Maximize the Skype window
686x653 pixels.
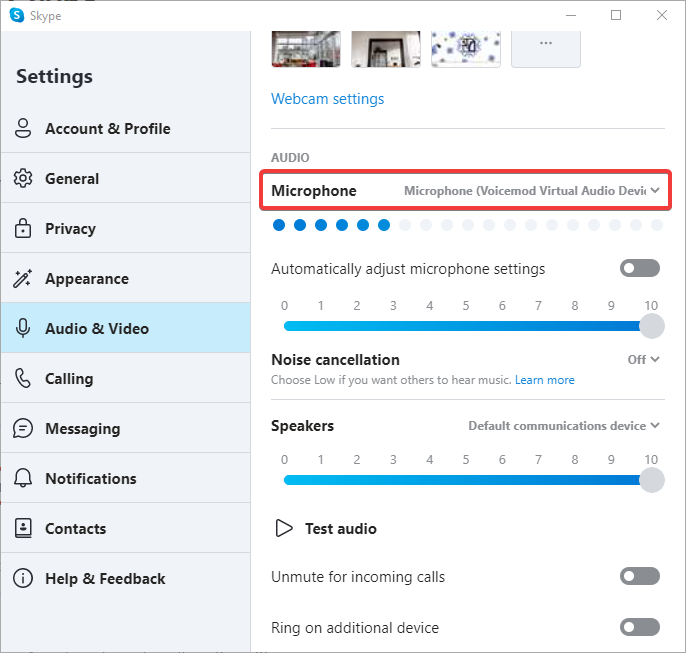pos(616,15)
